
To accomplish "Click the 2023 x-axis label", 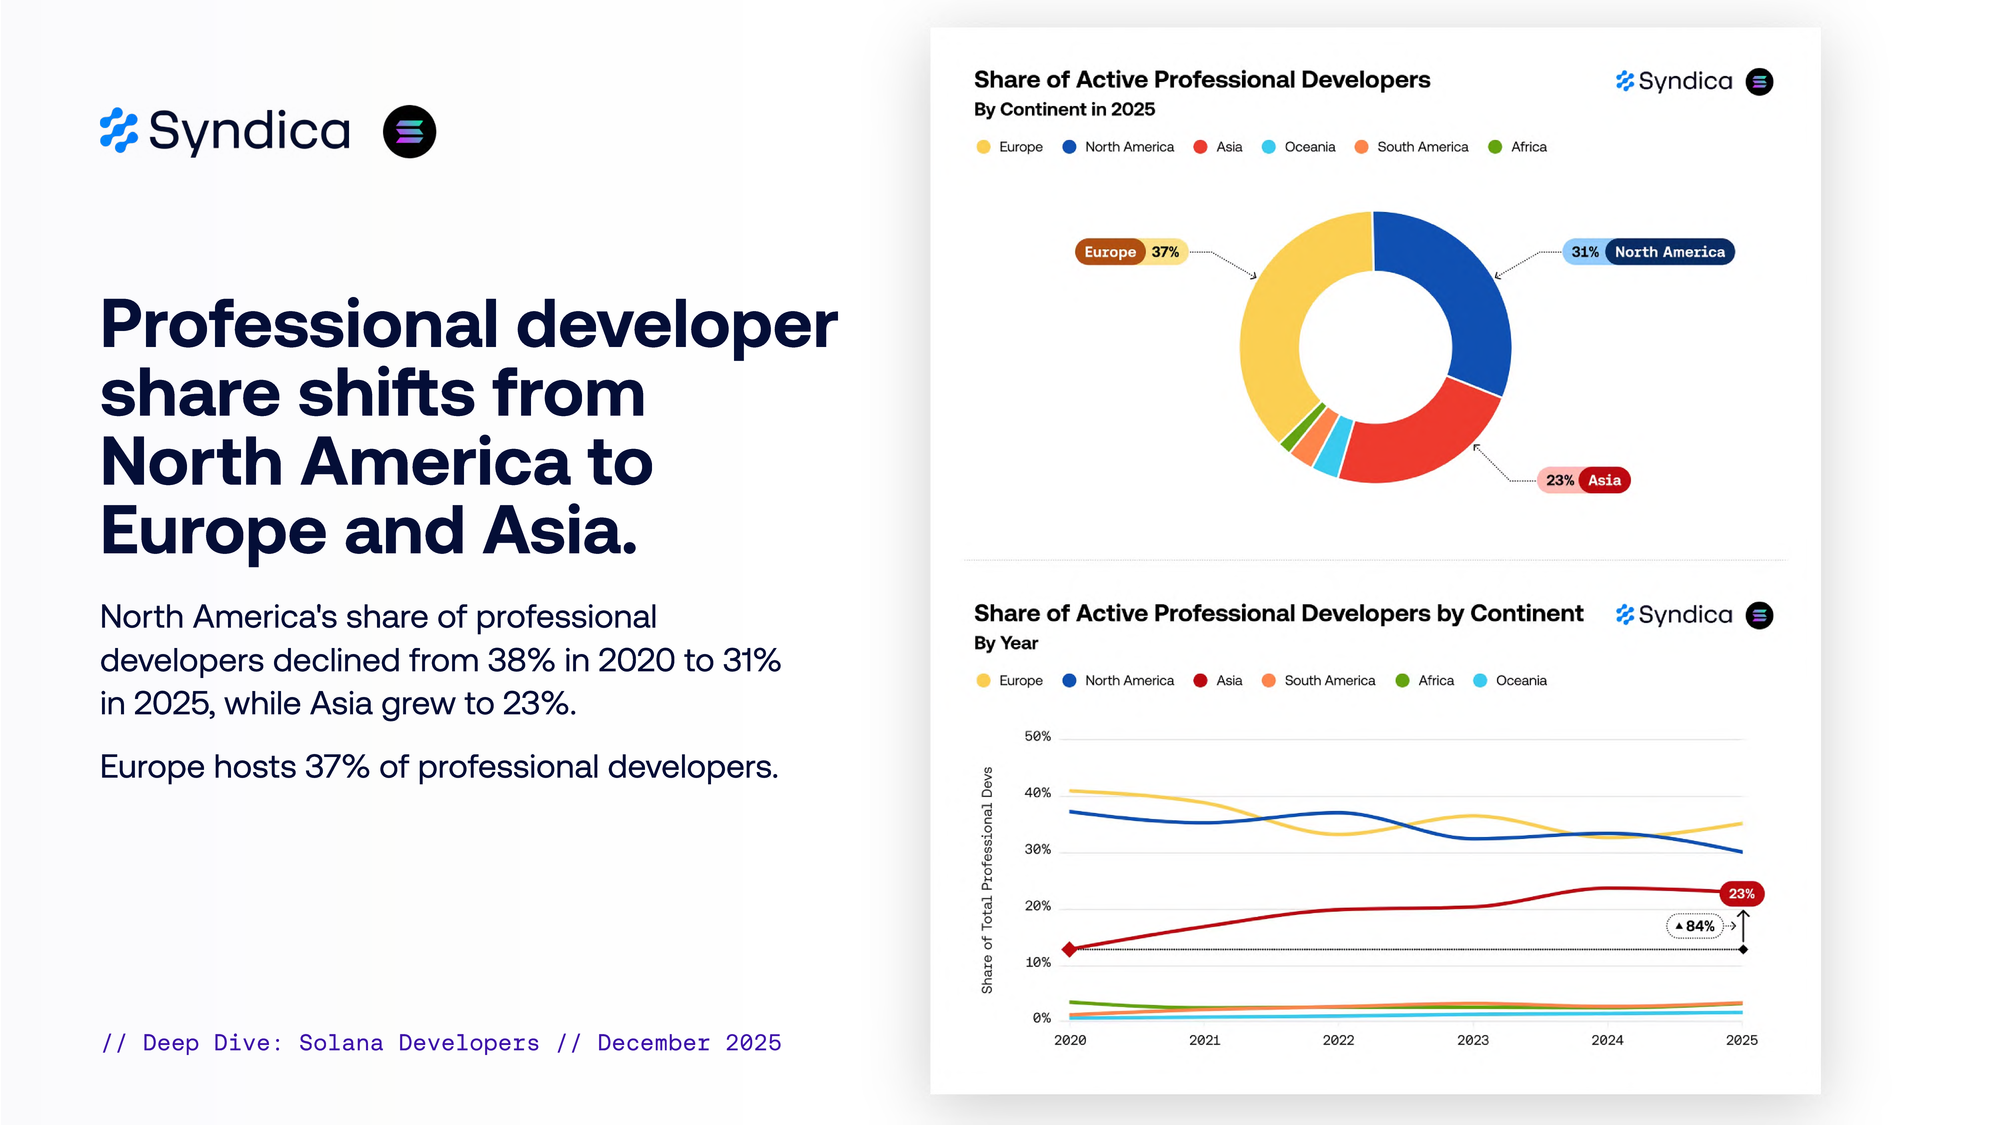I will tap(1472, 1041).
